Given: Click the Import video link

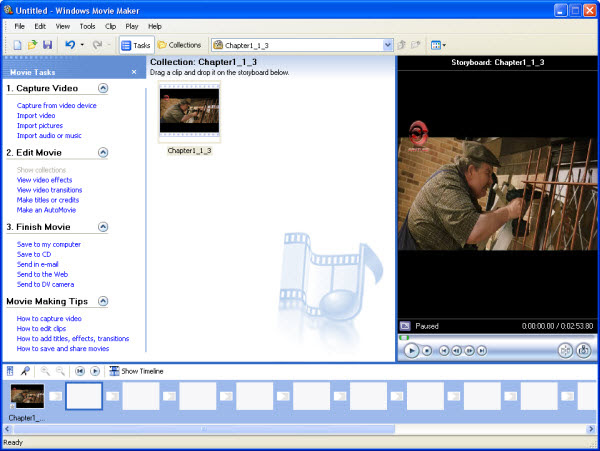Looking at the screenshot, I should tap(36, 116).
